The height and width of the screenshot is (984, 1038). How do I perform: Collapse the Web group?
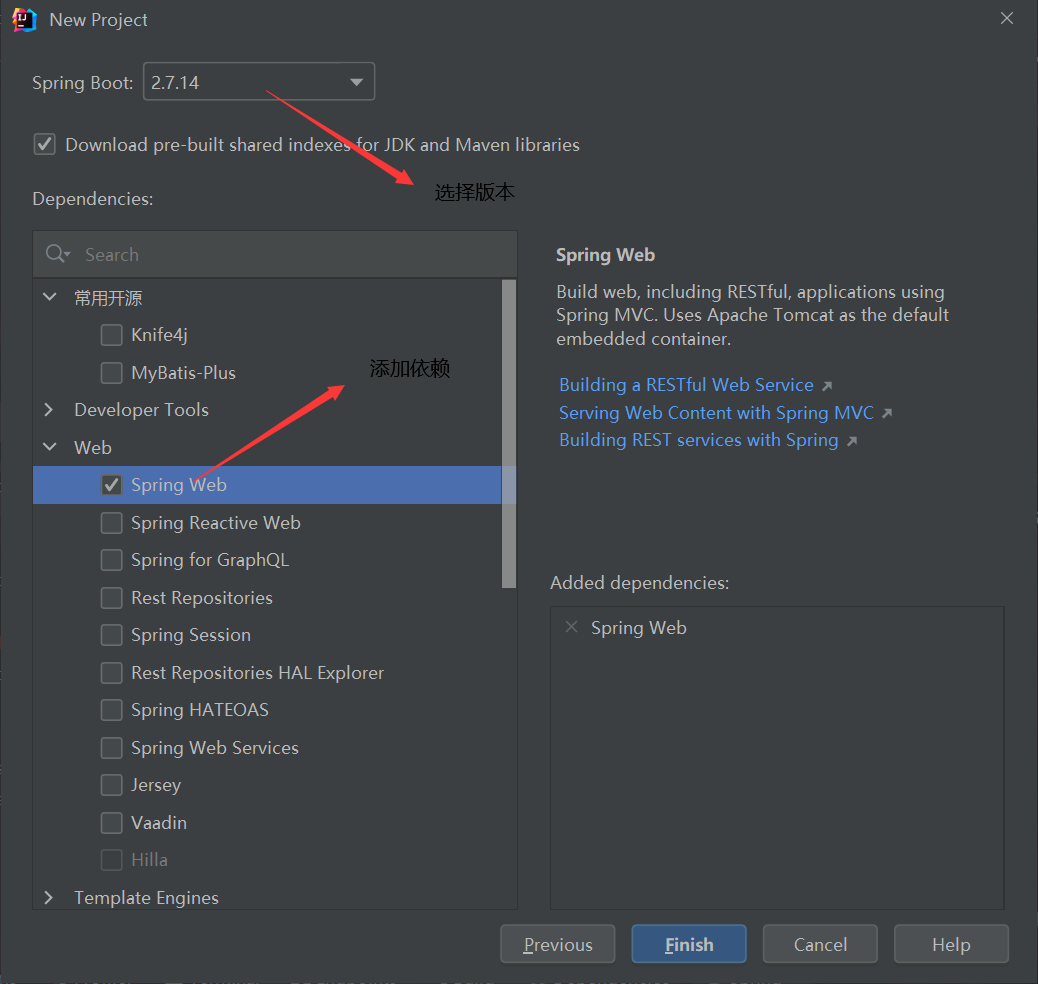[50, 446]
